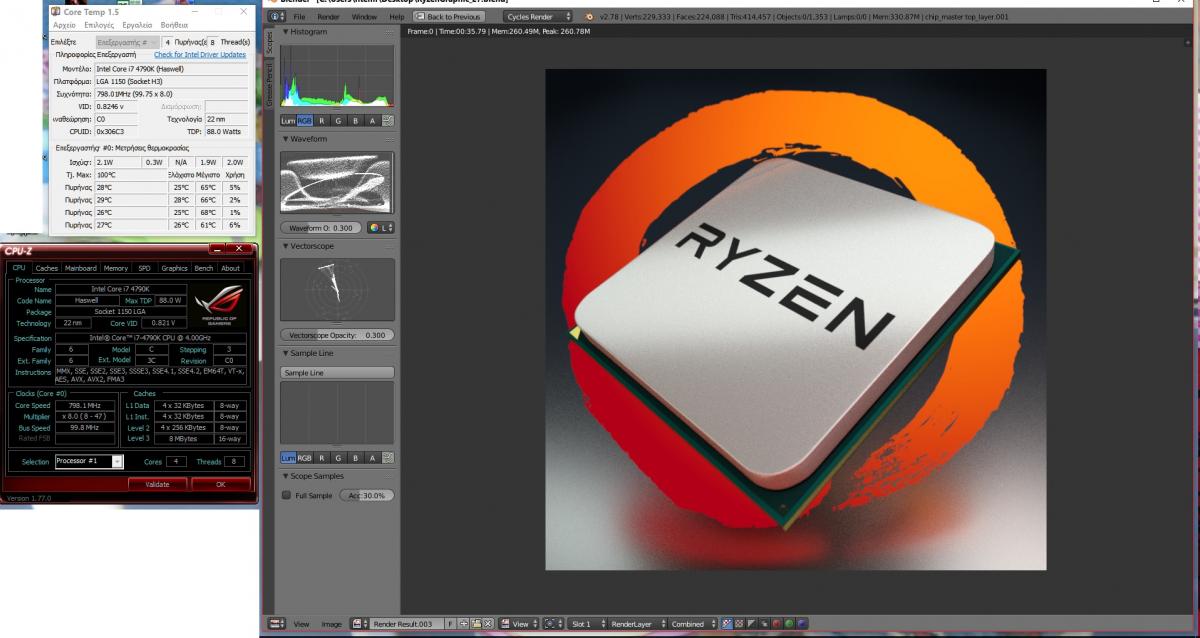Open the Combined render pass dropdown

pos(693,624)
